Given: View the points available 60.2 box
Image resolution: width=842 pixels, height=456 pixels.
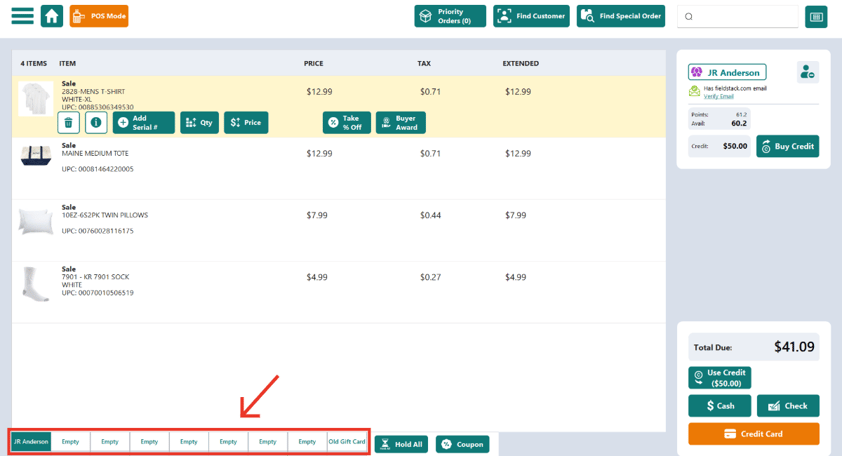Looking at the screenshot, I should coord(719,119).
